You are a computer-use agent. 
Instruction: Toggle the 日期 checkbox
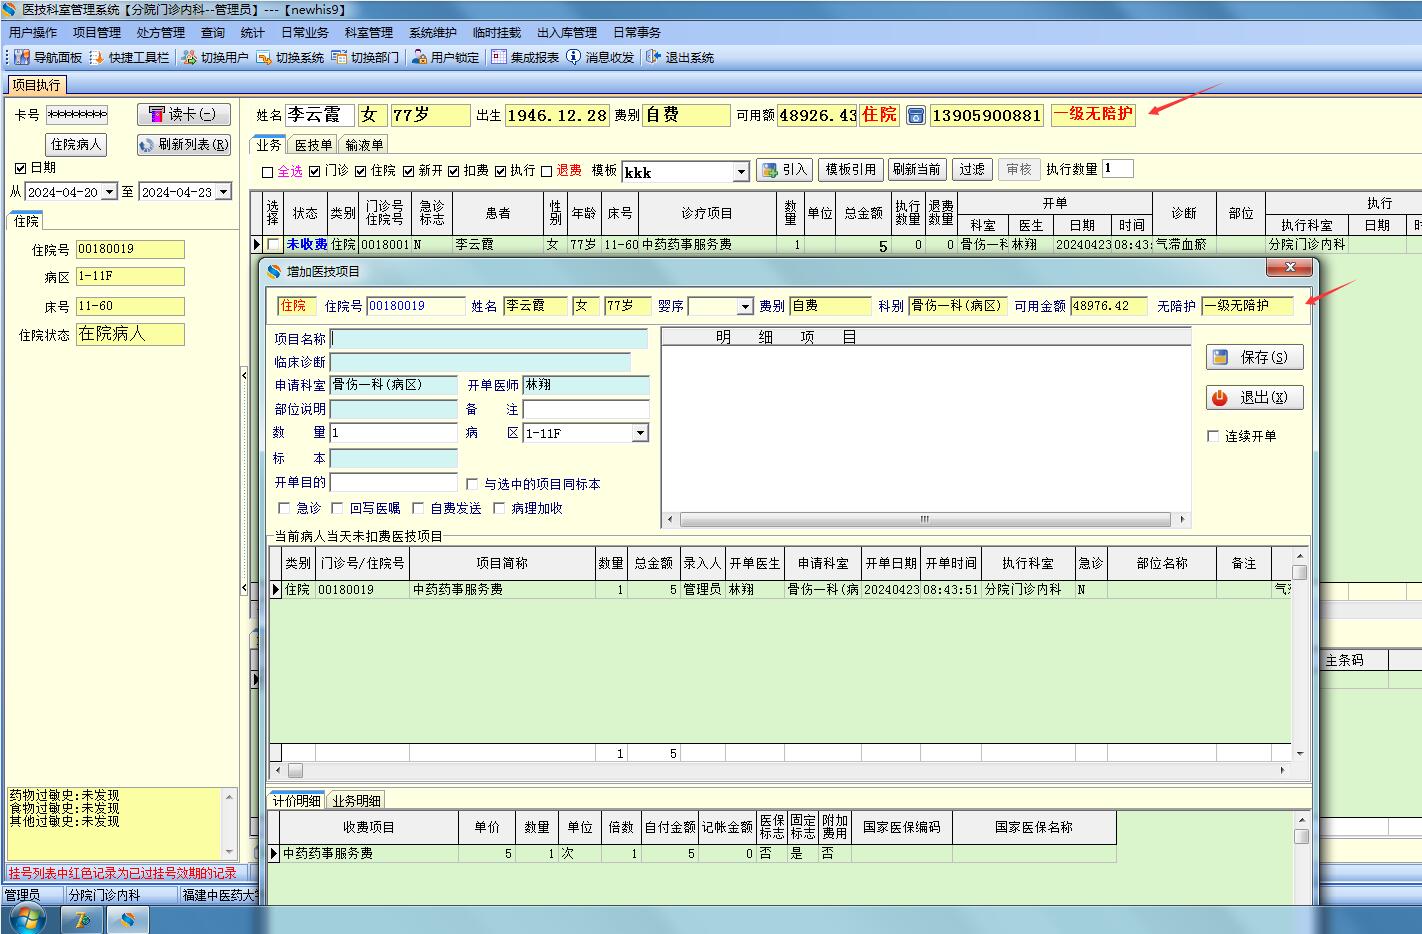click(20, 168)
